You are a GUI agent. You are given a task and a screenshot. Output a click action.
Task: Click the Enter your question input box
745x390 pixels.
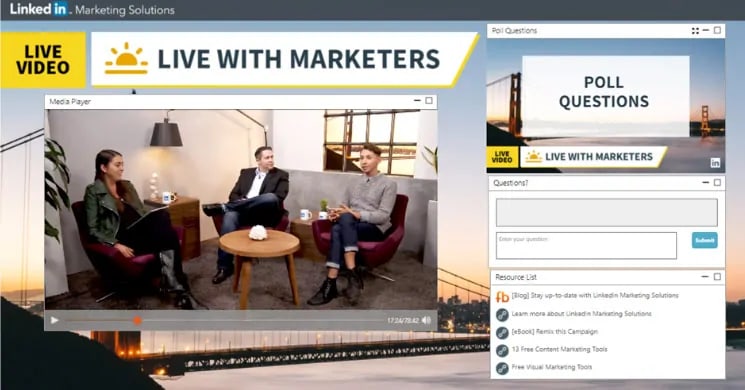click(586, 246)
